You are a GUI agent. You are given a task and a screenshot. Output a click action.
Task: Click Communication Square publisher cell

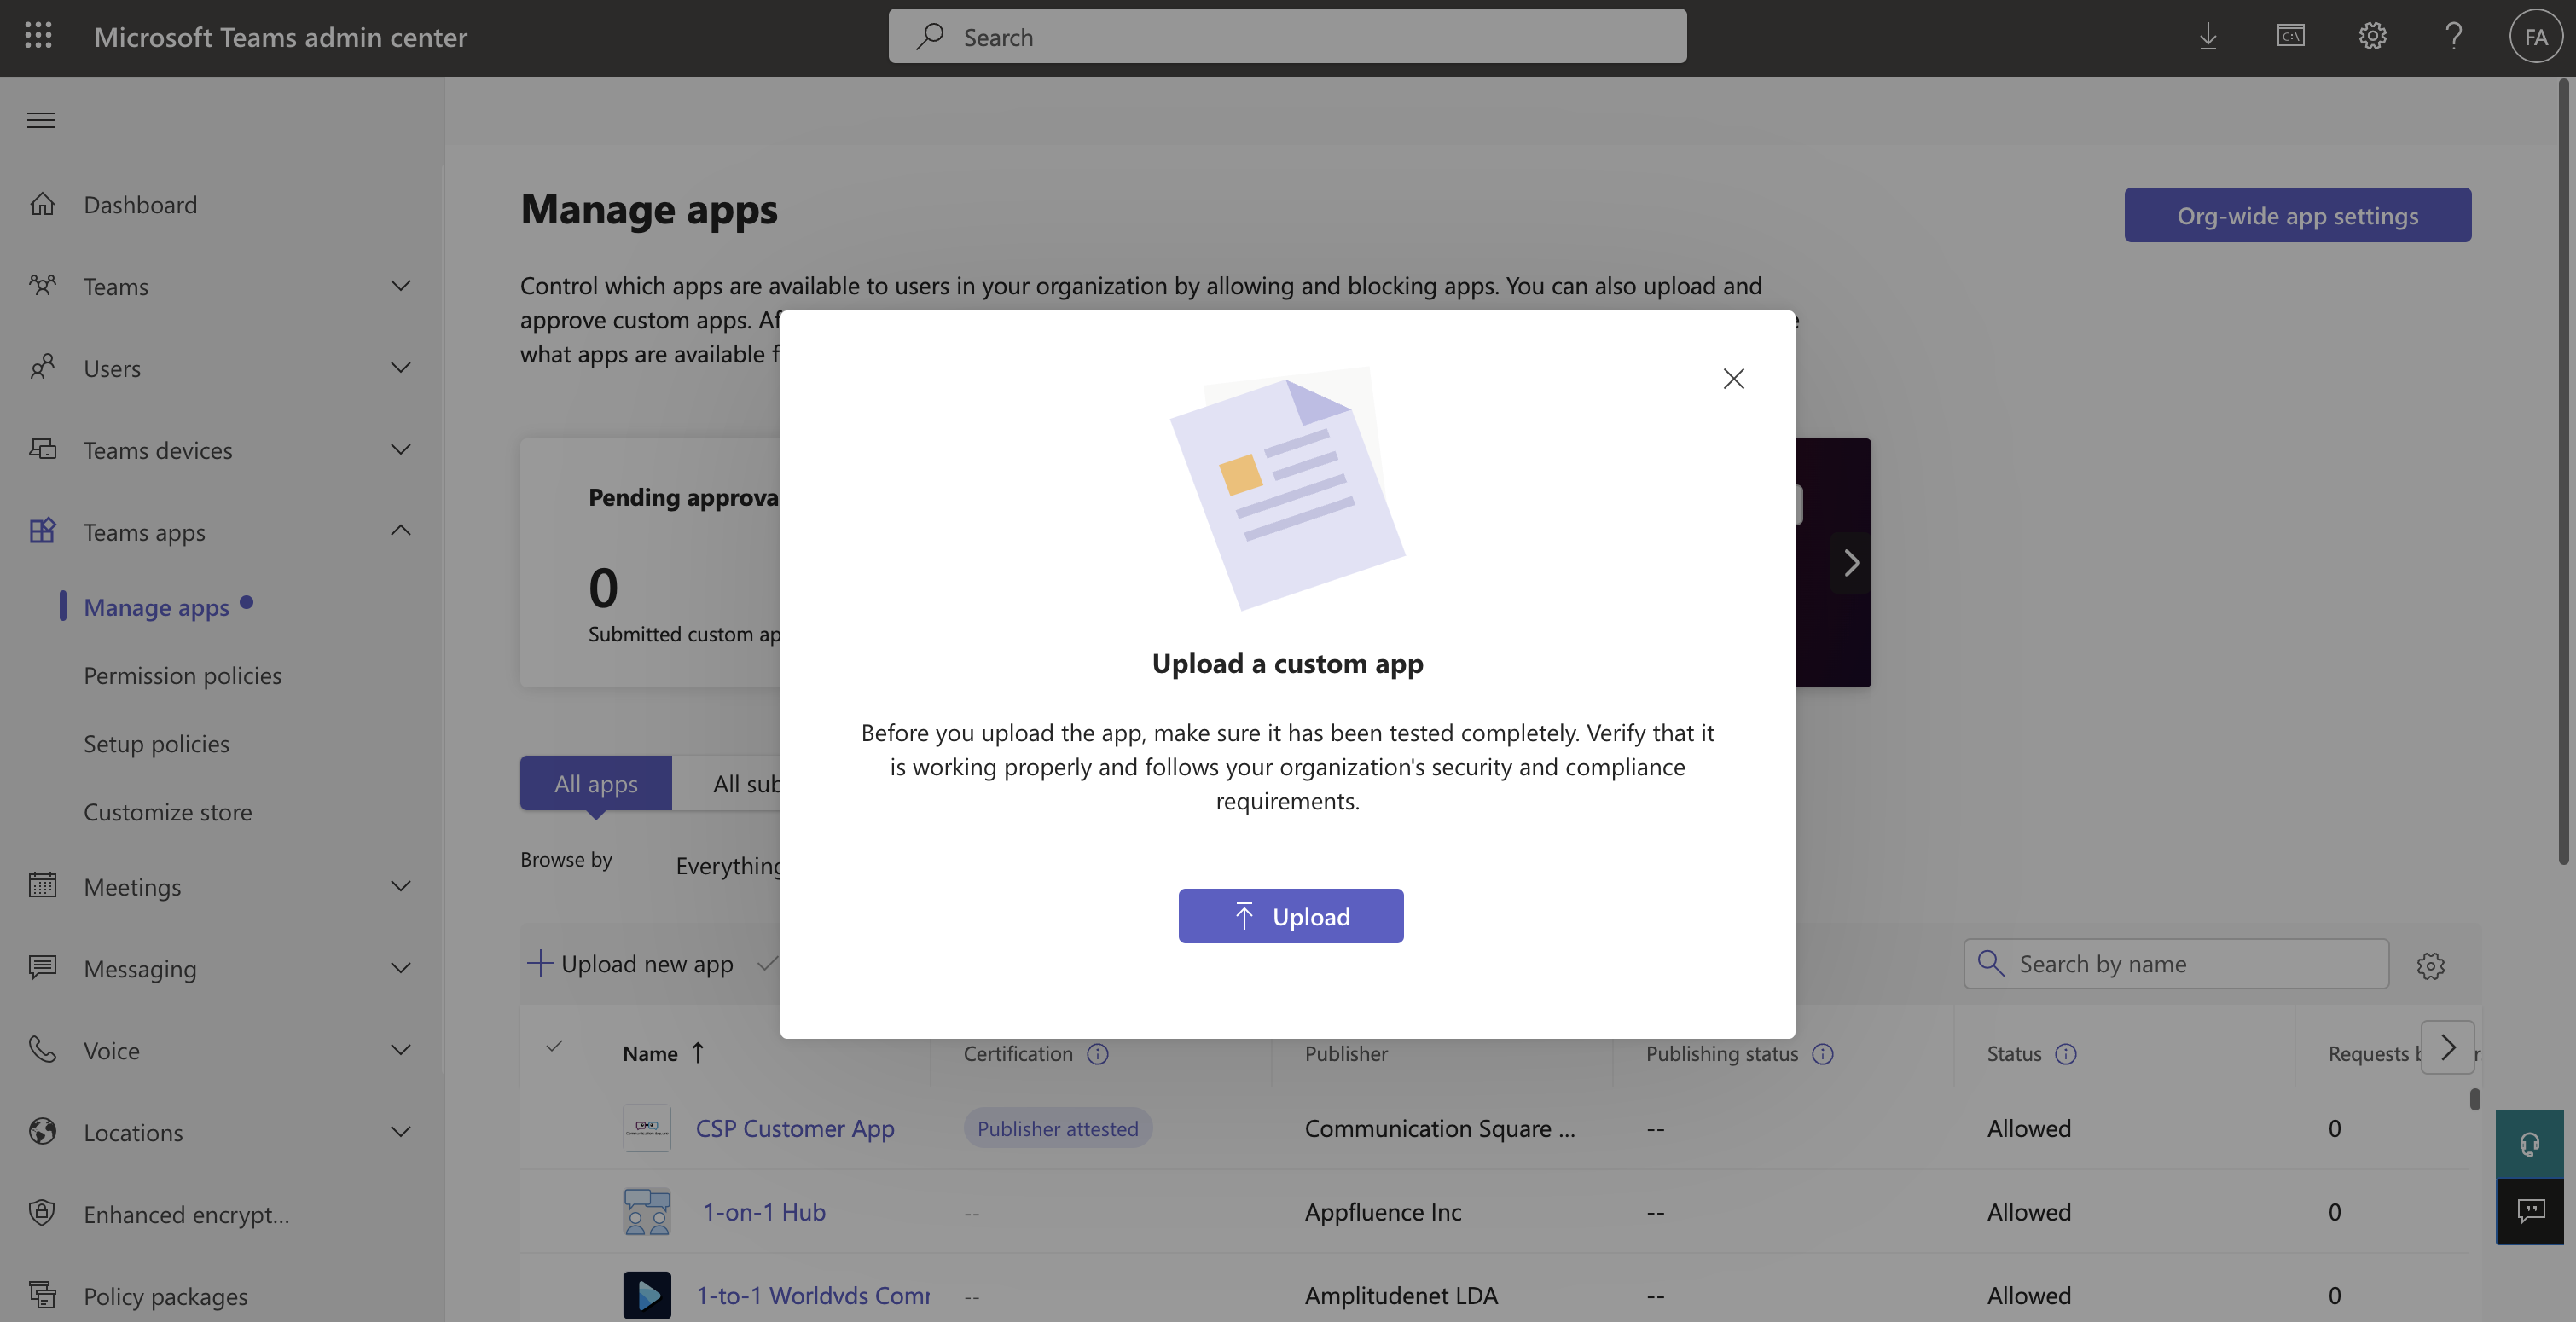tap(1439, 1128)
